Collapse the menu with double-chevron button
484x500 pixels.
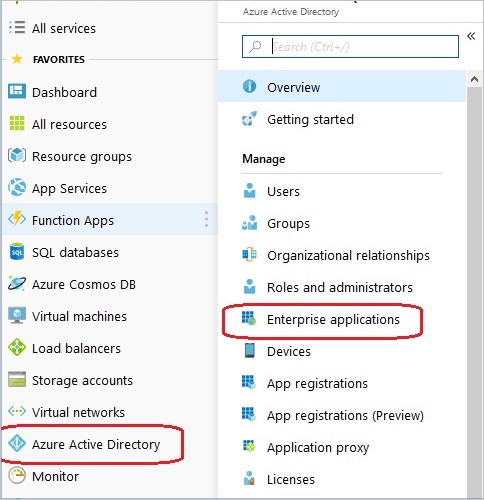tap(471, 36)
